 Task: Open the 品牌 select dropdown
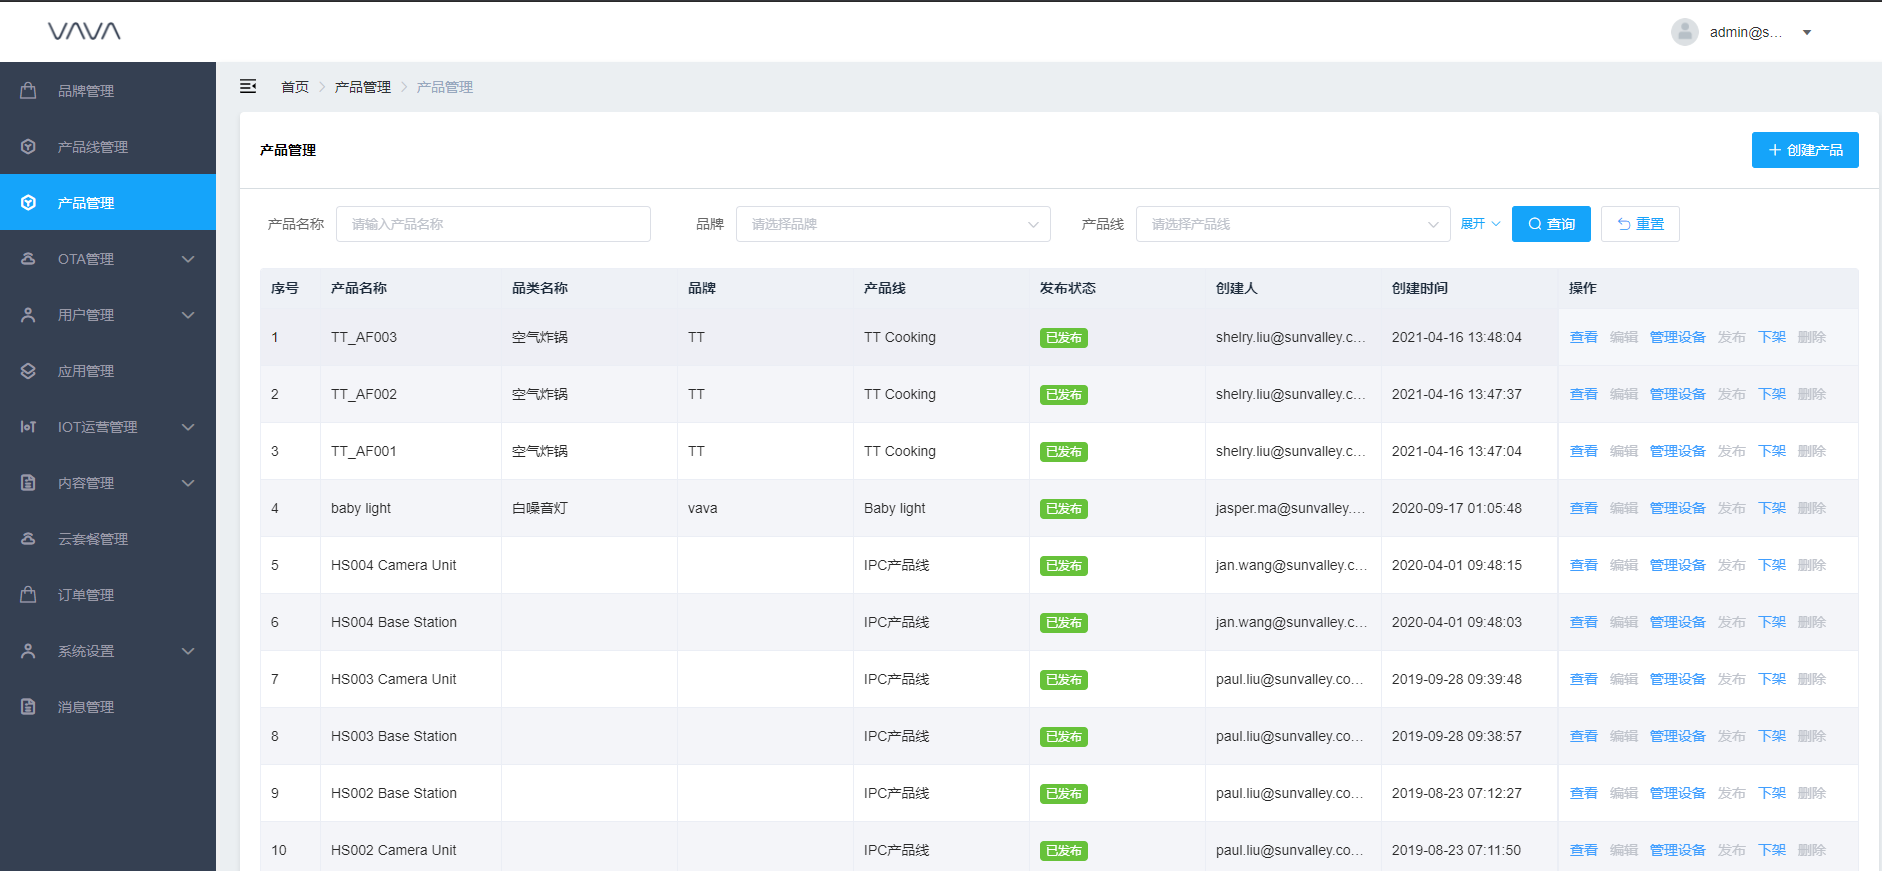(893, 224)
